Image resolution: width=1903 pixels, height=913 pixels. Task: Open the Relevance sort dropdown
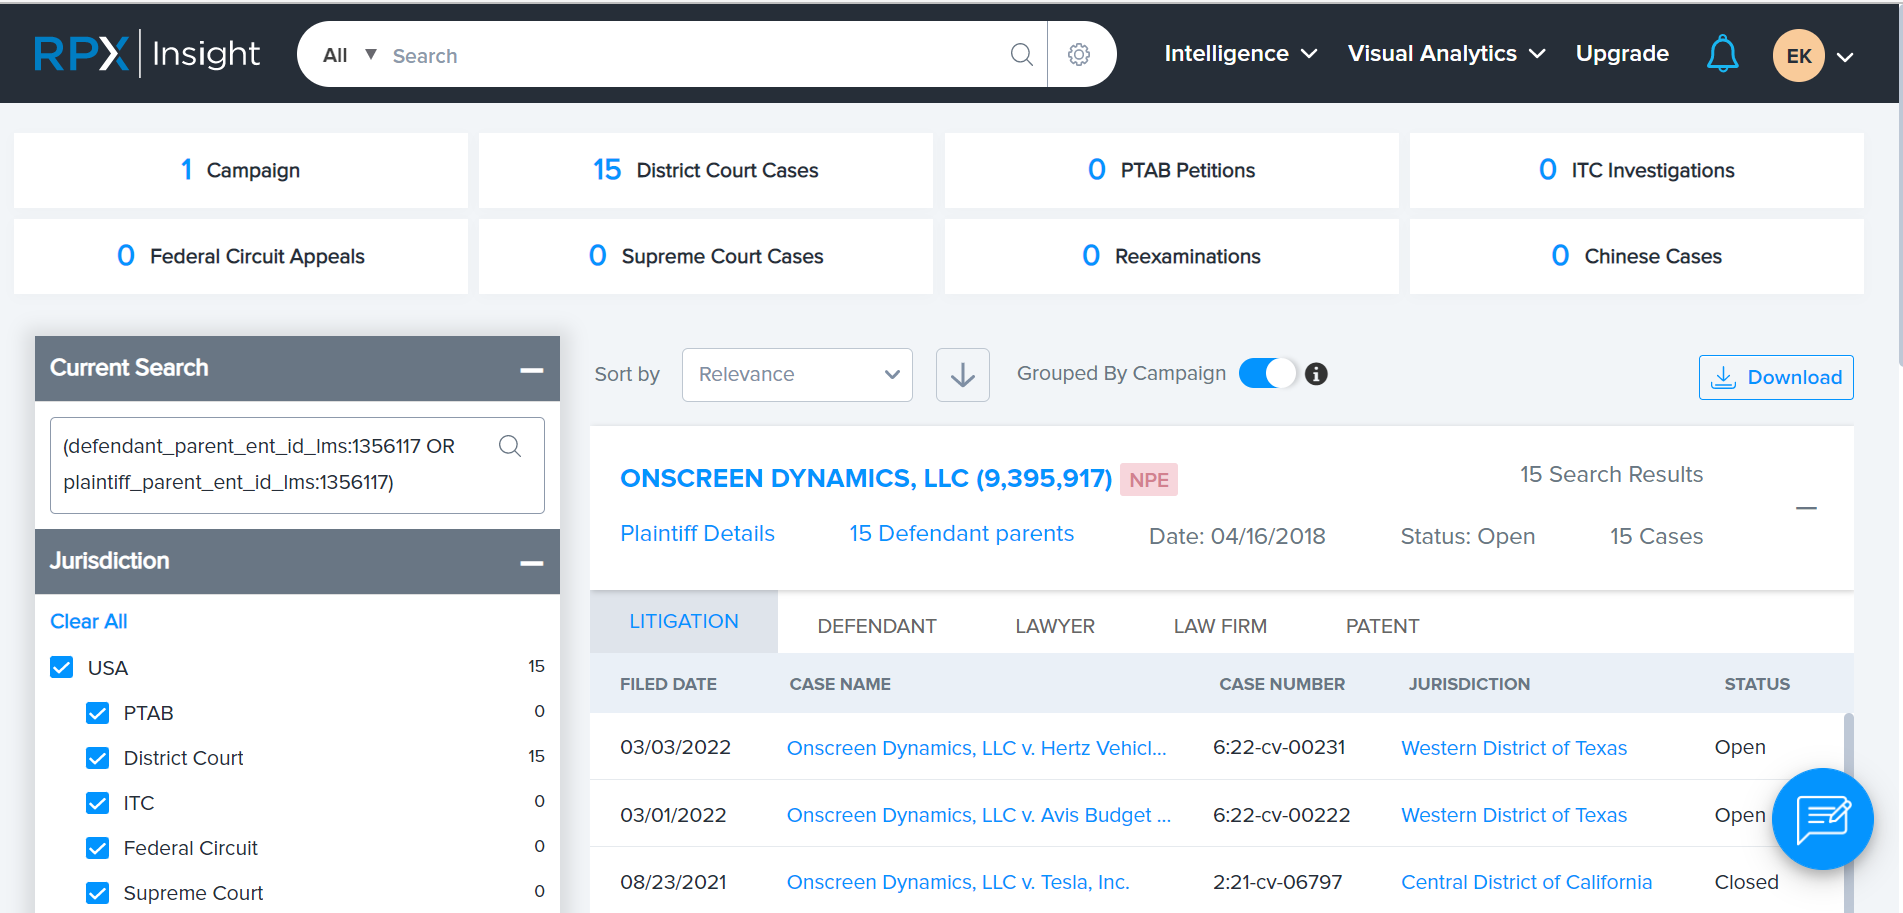click(797, 375)
